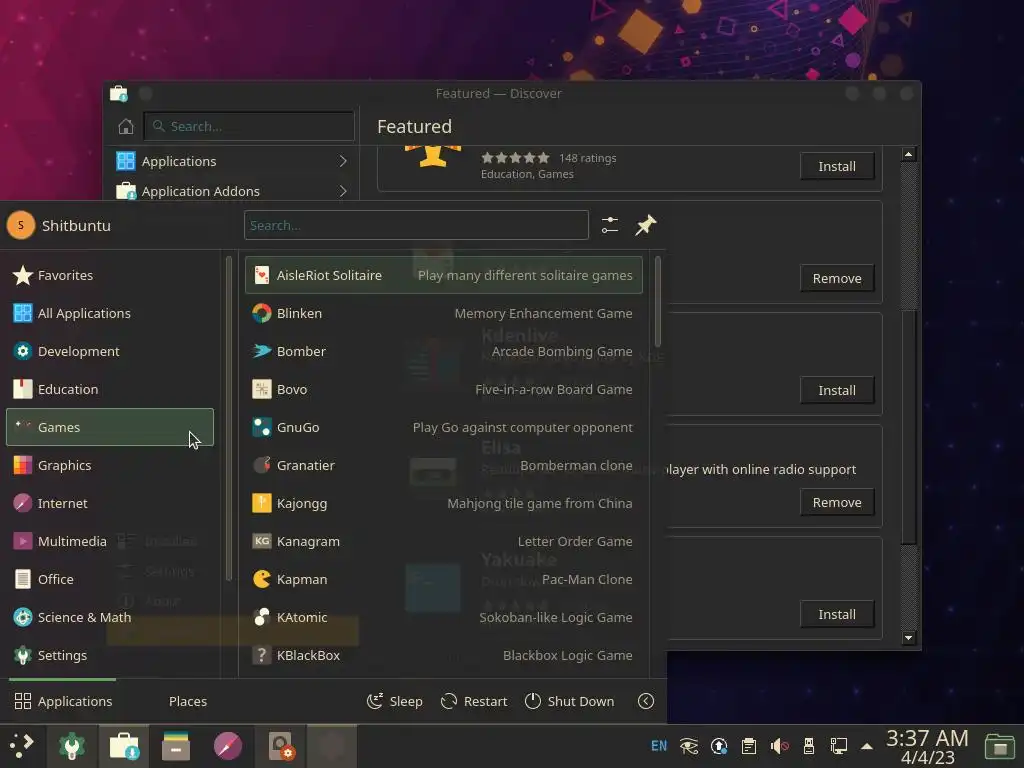Click the Sleep button

click(395, 701)
